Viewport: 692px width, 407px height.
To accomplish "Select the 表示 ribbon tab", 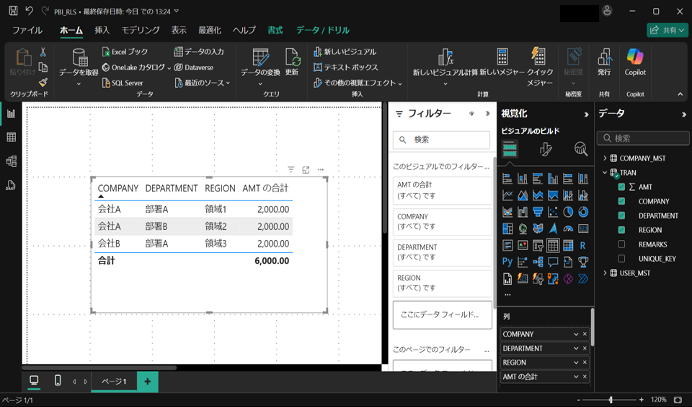I will [178, 31].
